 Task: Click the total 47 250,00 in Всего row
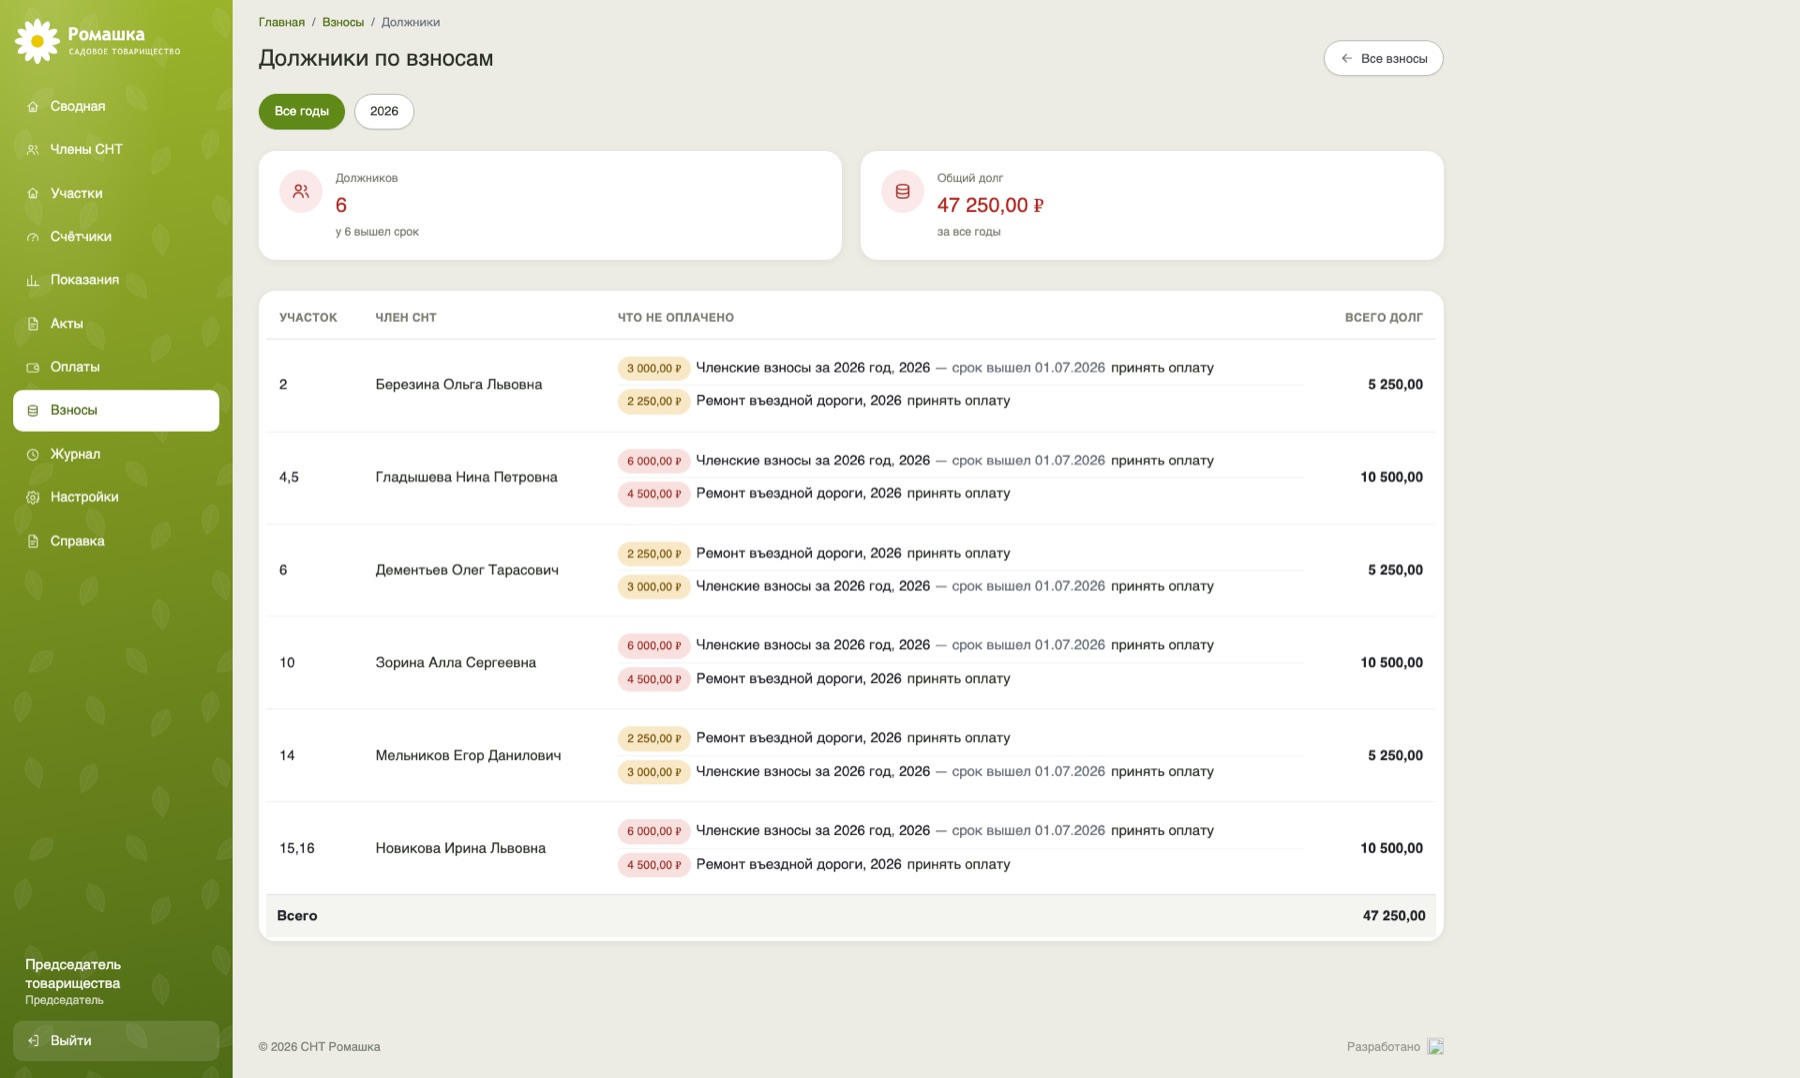click(1394, 916)
